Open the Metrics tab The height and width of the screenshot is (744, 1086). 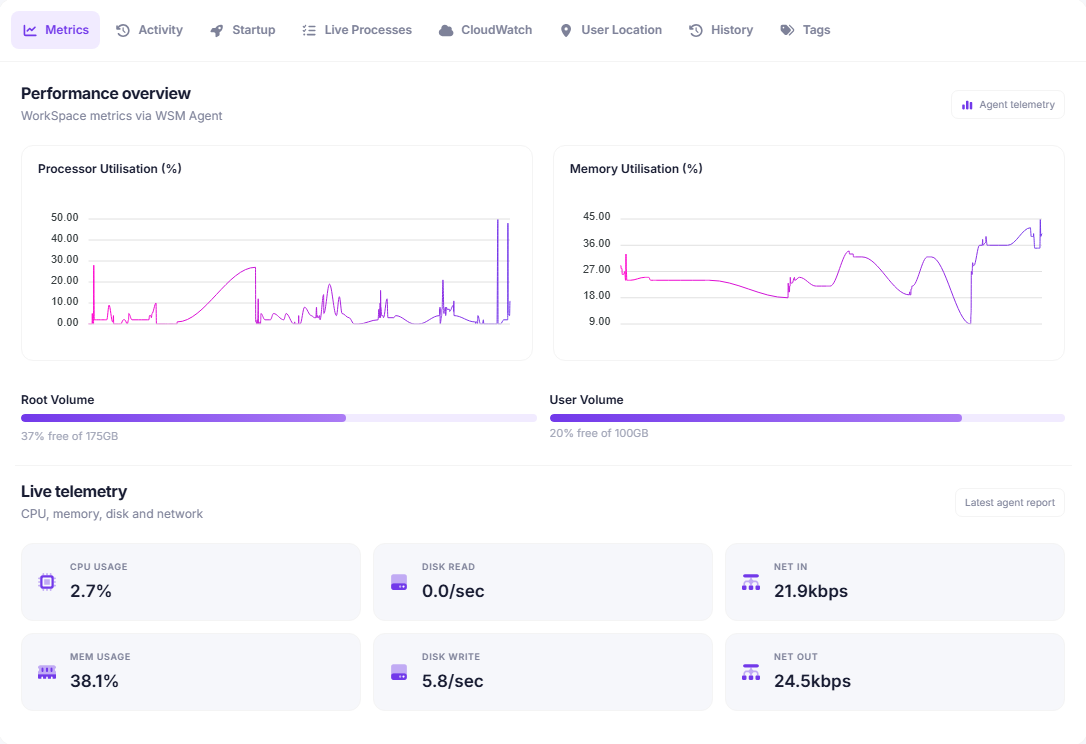tap(55, 30)
